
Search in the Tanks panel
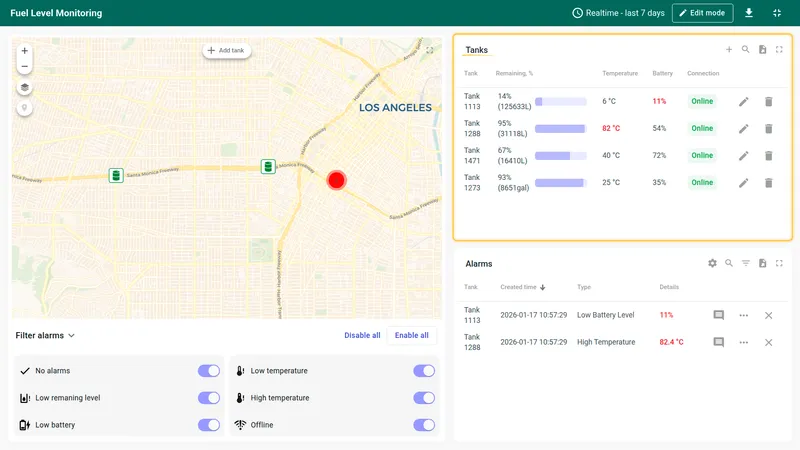point(745,49)
